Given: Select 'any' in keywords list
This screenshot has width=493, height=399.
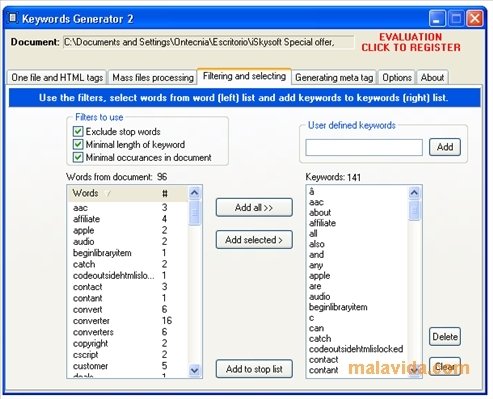Looking at the screenshot, I should tap(316, 265).
